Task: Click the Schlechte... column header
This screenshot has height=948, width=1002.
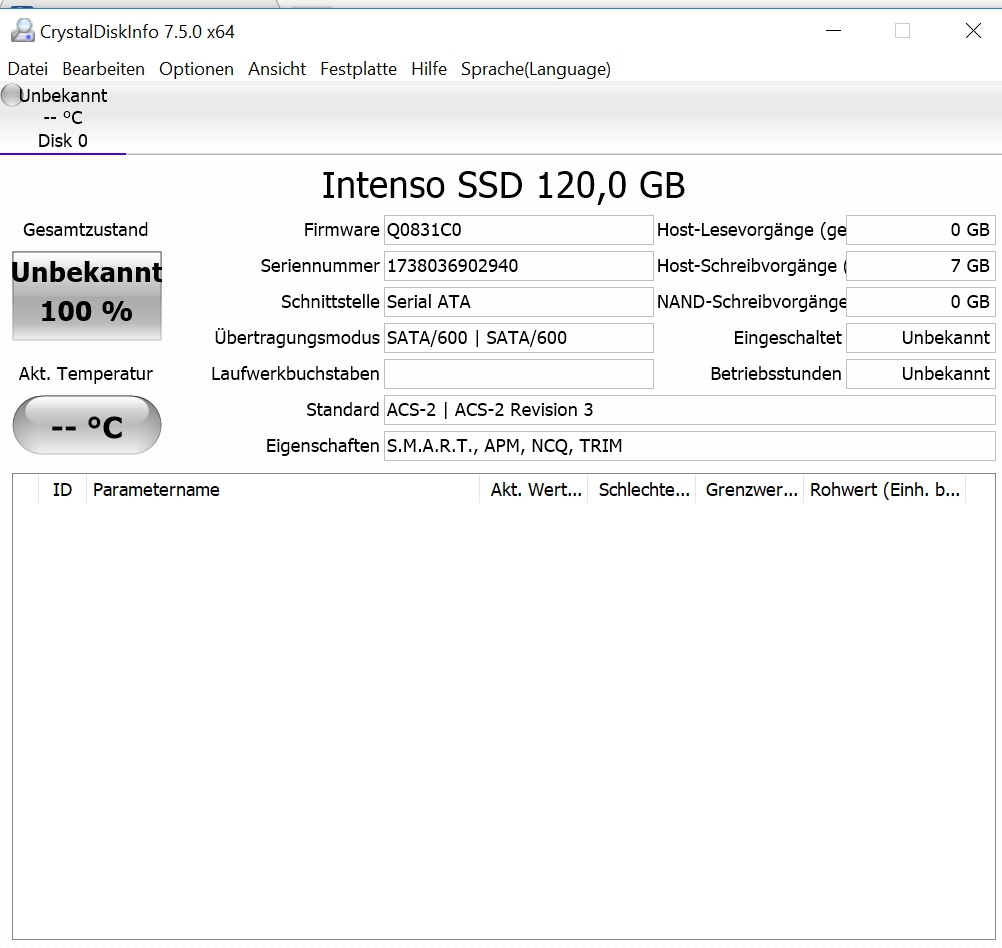Action: tap(642, 490)
